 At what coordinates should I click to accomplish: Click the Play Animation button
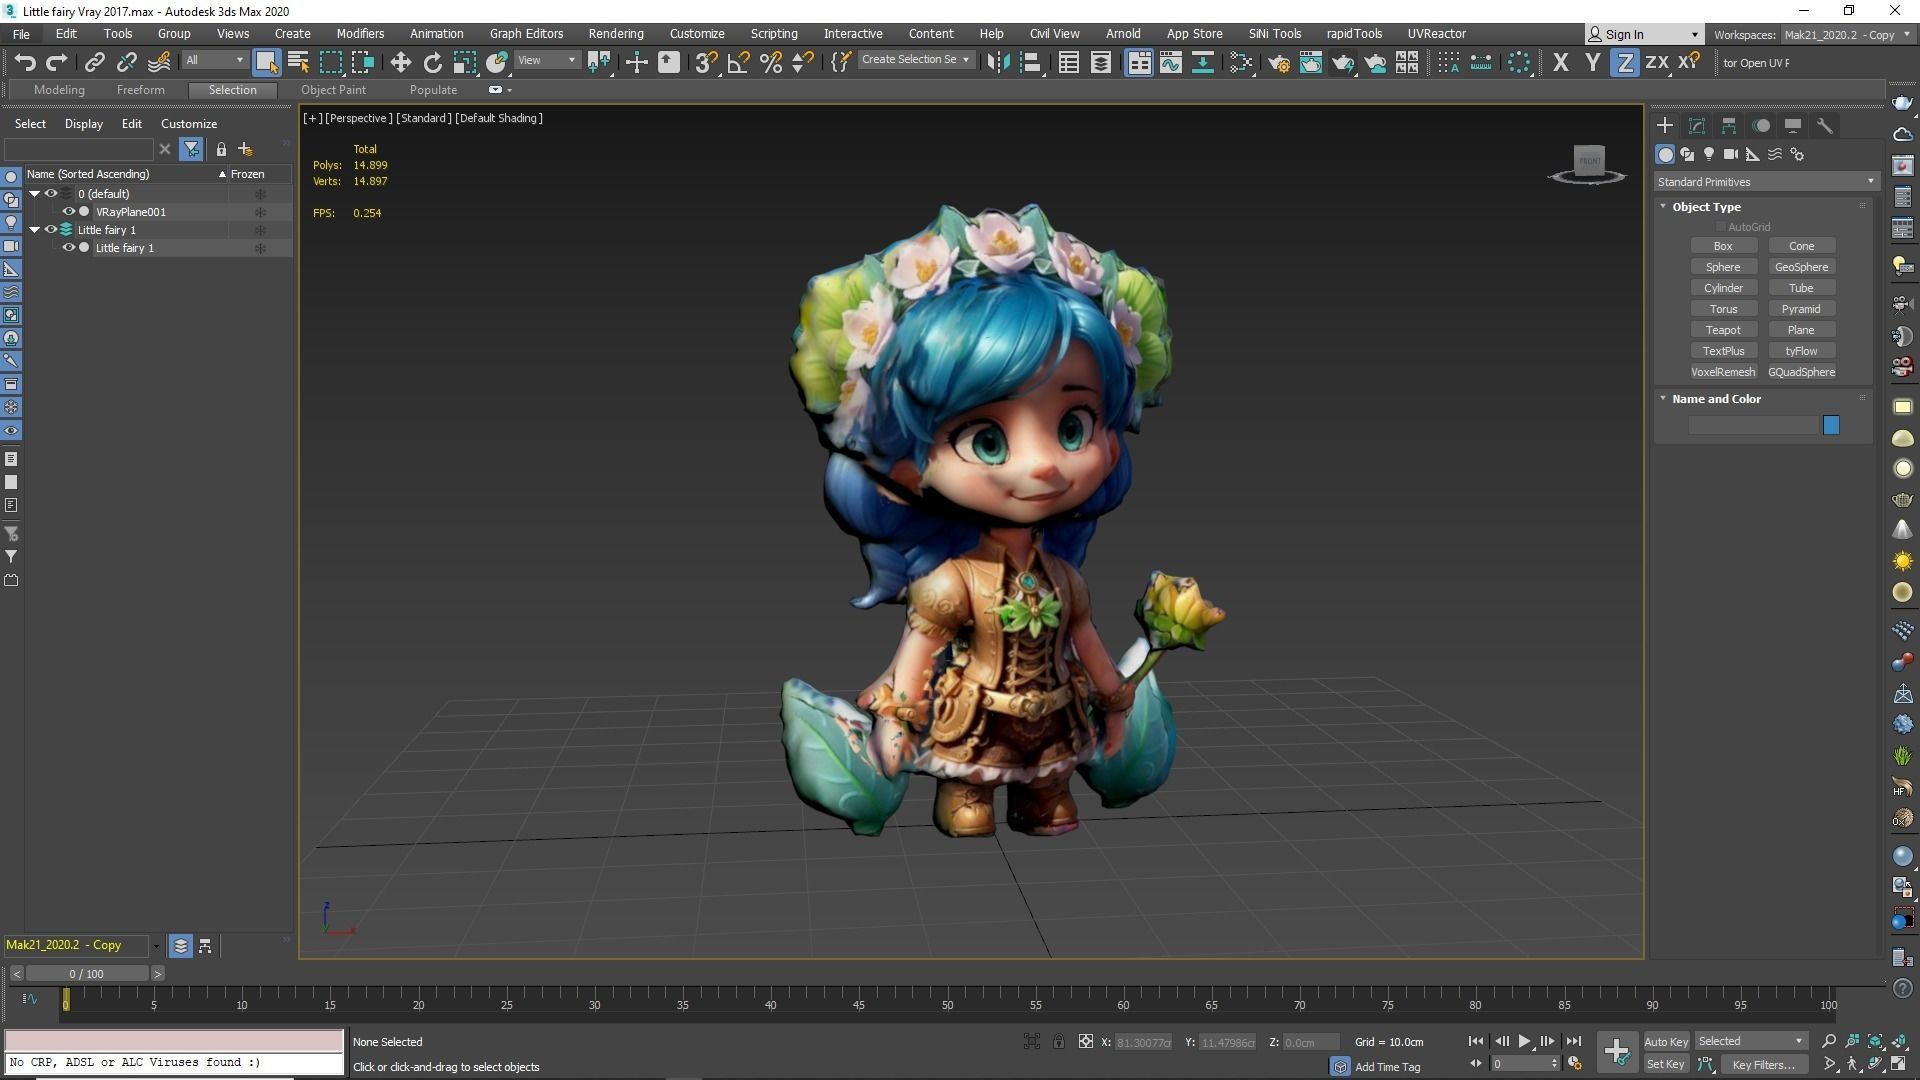click(1524, 1041)
